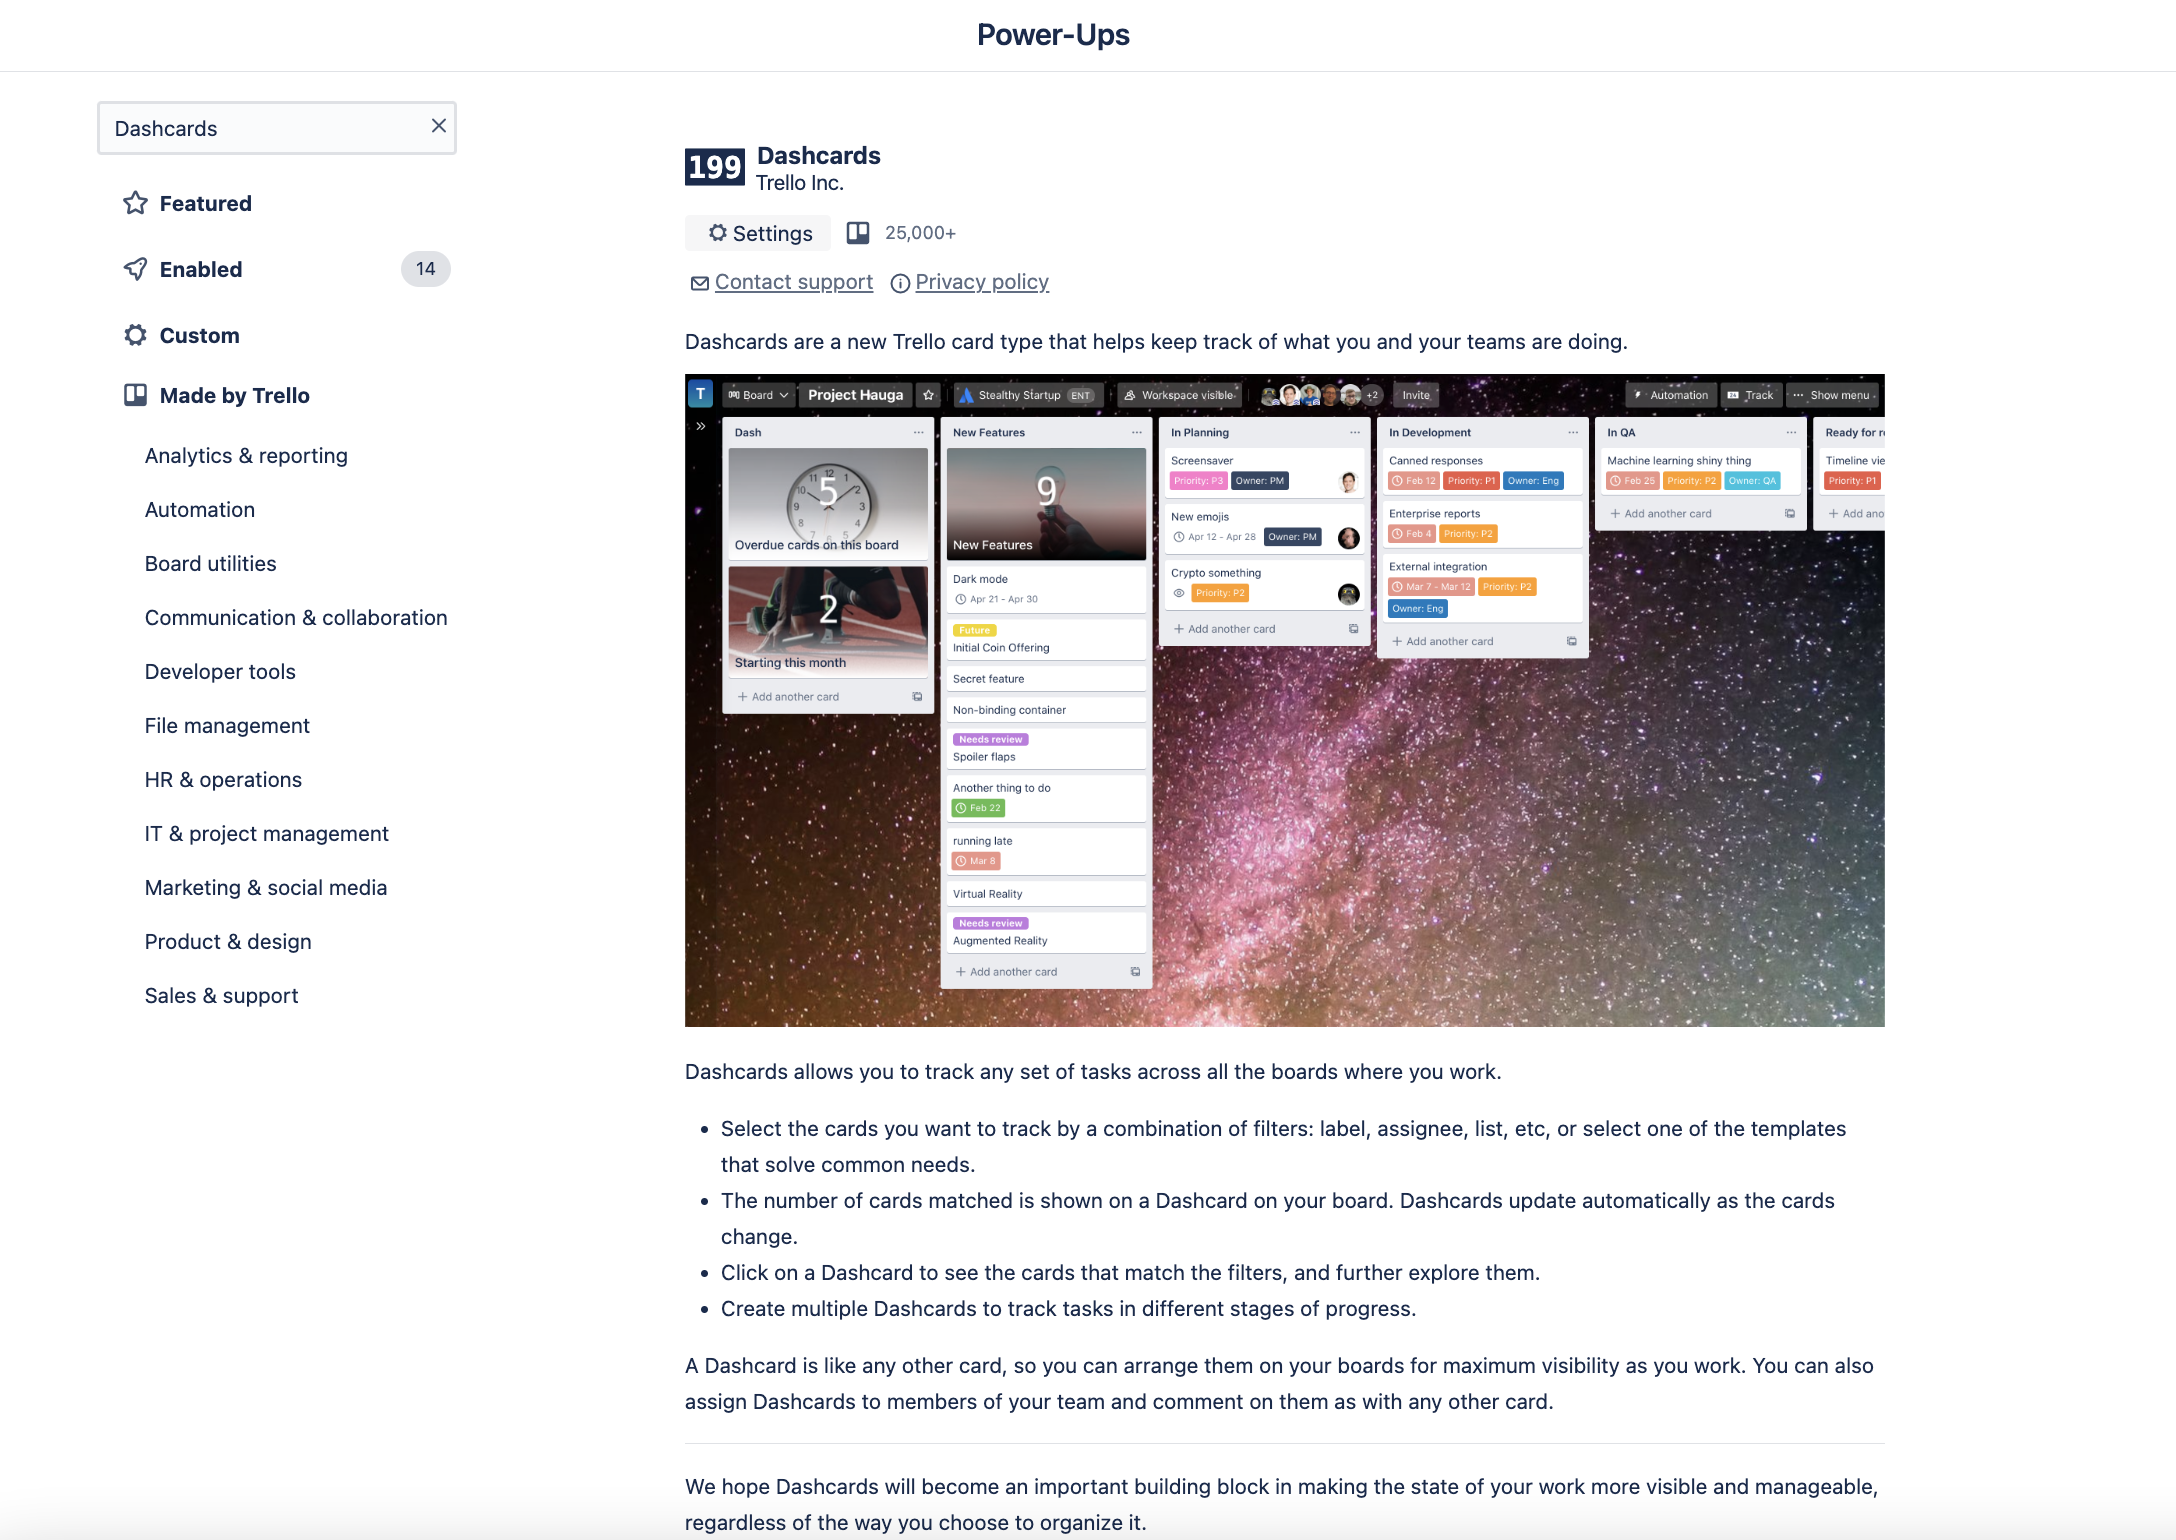Screen dimensions: 2176x1540
Task: Click the Featured star icon
Action: (x=135, y=204)
